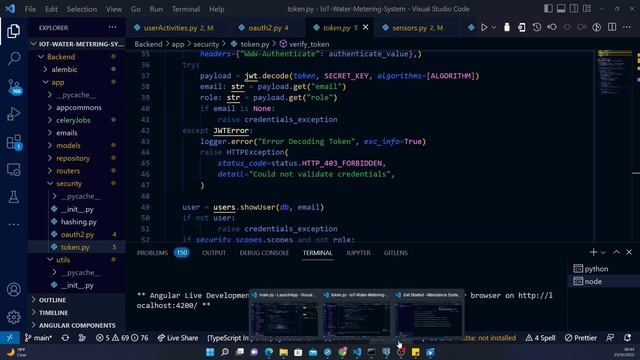Open more editor actions ellipsis
Image resolution: width=640 pixels, height=360 pixels.
[x=627, y=27]
